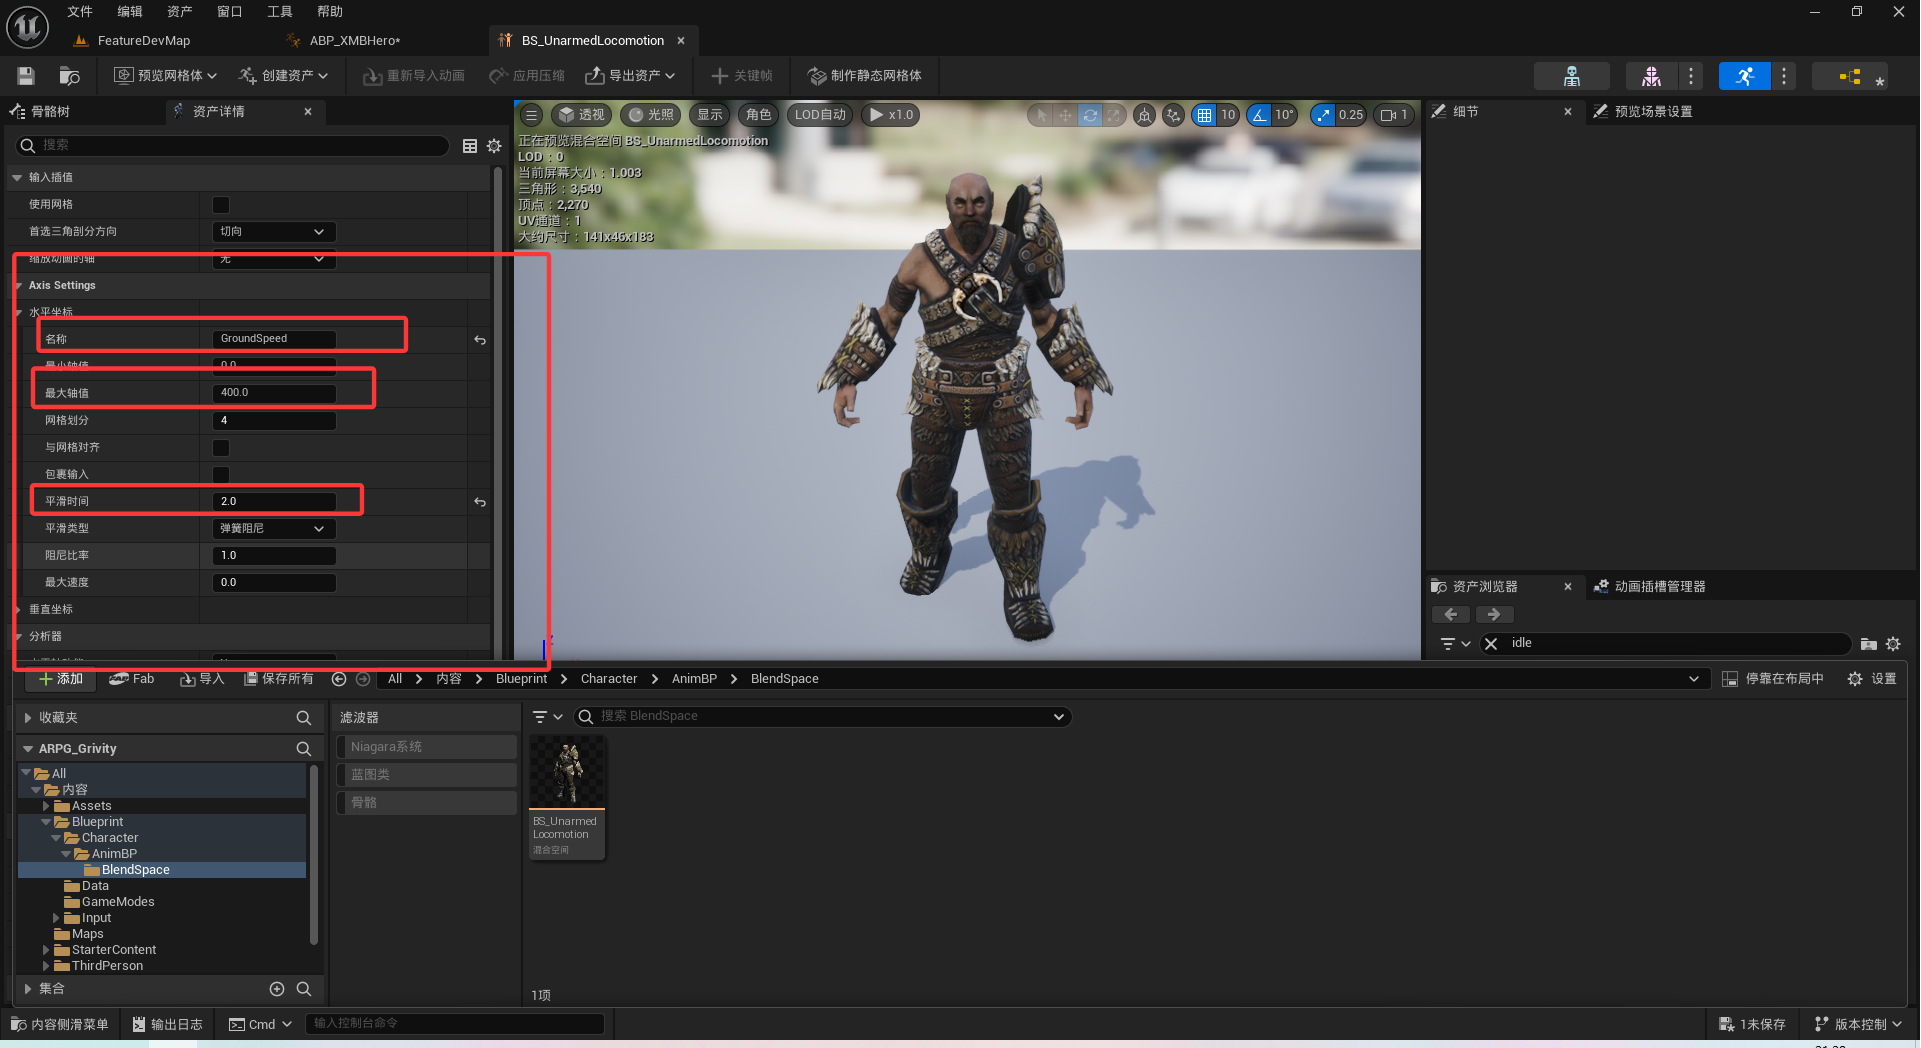The image size is (1921, 1048).
Task: Collapse the 输入插值 section
Action: (17, 178)
